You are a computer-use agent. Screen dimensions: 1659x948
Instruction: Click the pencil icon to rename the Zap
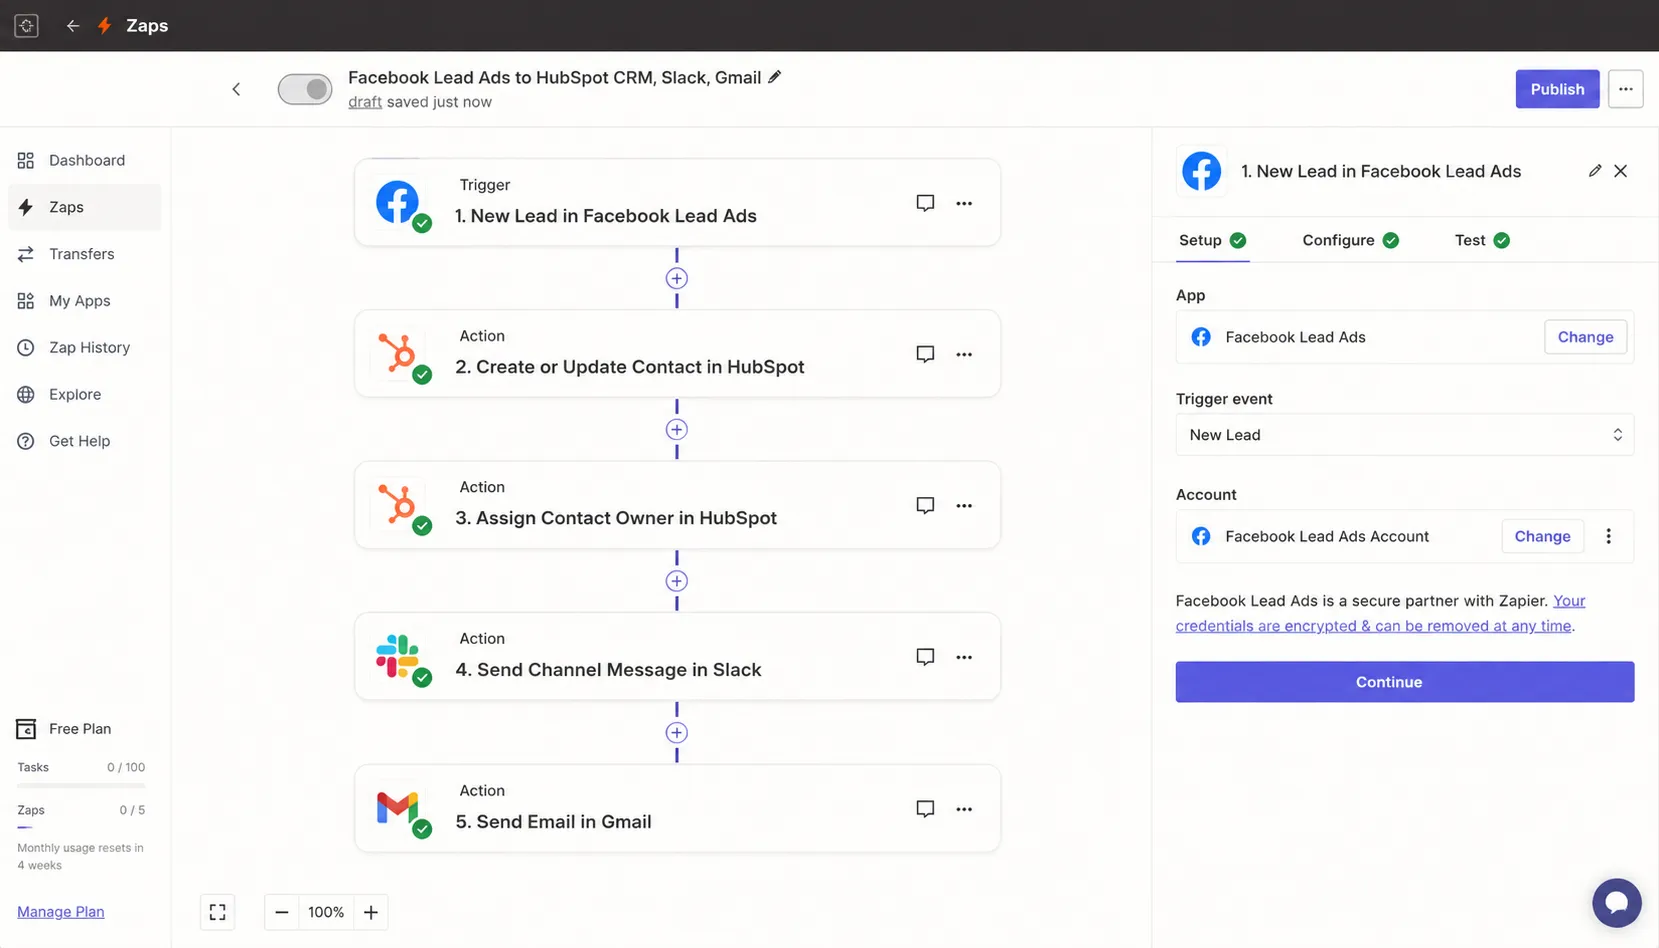click(x=775, y=77)
